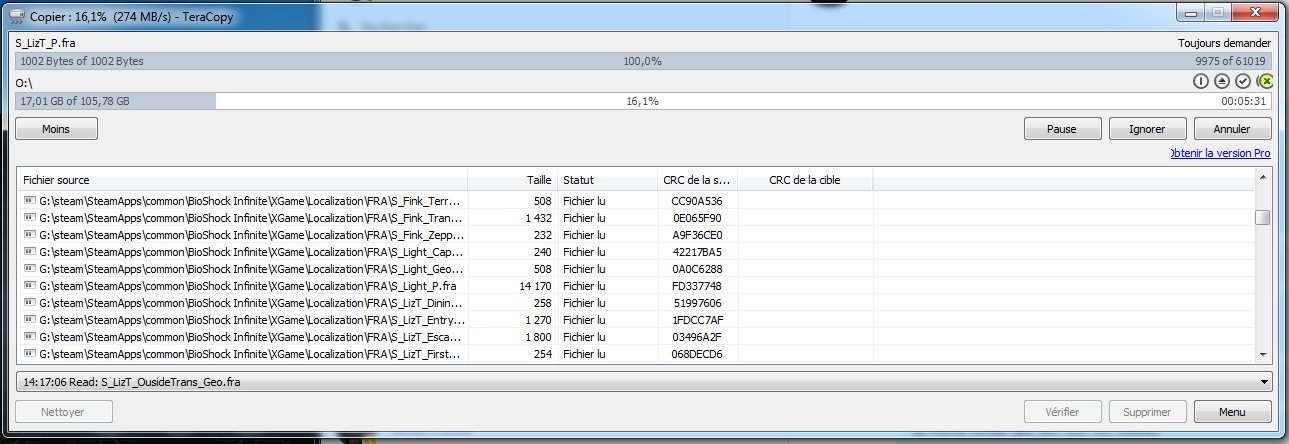Viewport: 1289px width, 444px height.
Task: Collapse the file list with Moins button
Action: pos(56,129)
